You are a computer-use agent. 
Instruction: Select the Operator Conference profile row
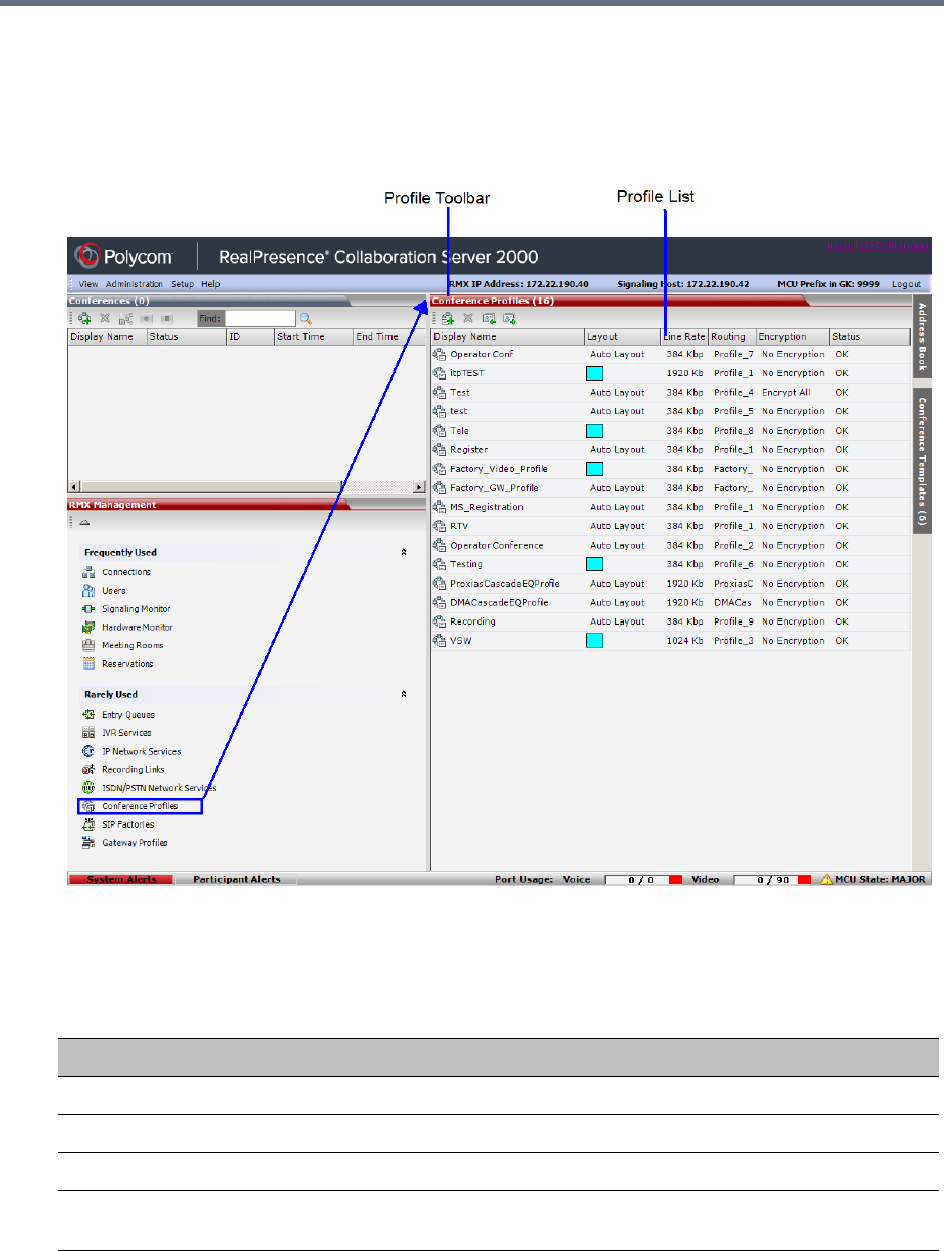[x=670, y=545]
